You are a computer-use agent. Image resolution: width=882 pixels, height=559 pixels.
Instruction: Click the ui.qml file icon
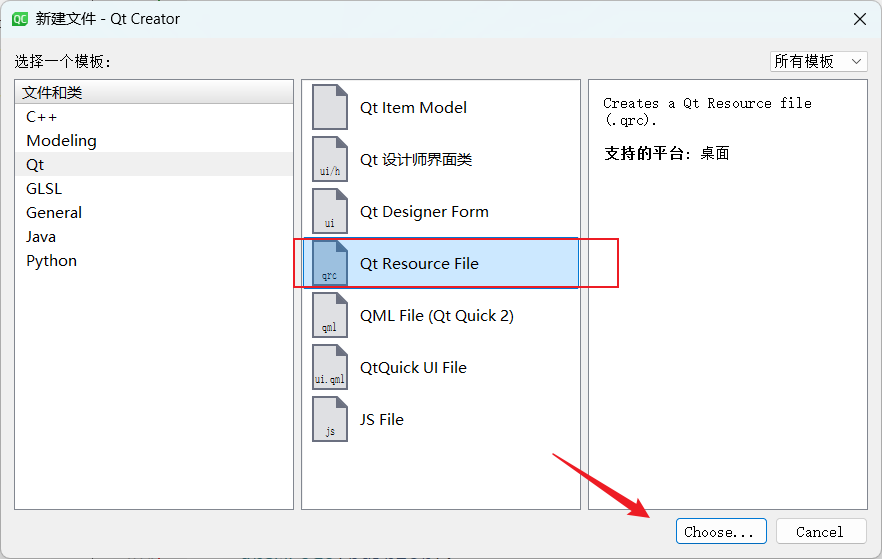click(x=330, y=367)
